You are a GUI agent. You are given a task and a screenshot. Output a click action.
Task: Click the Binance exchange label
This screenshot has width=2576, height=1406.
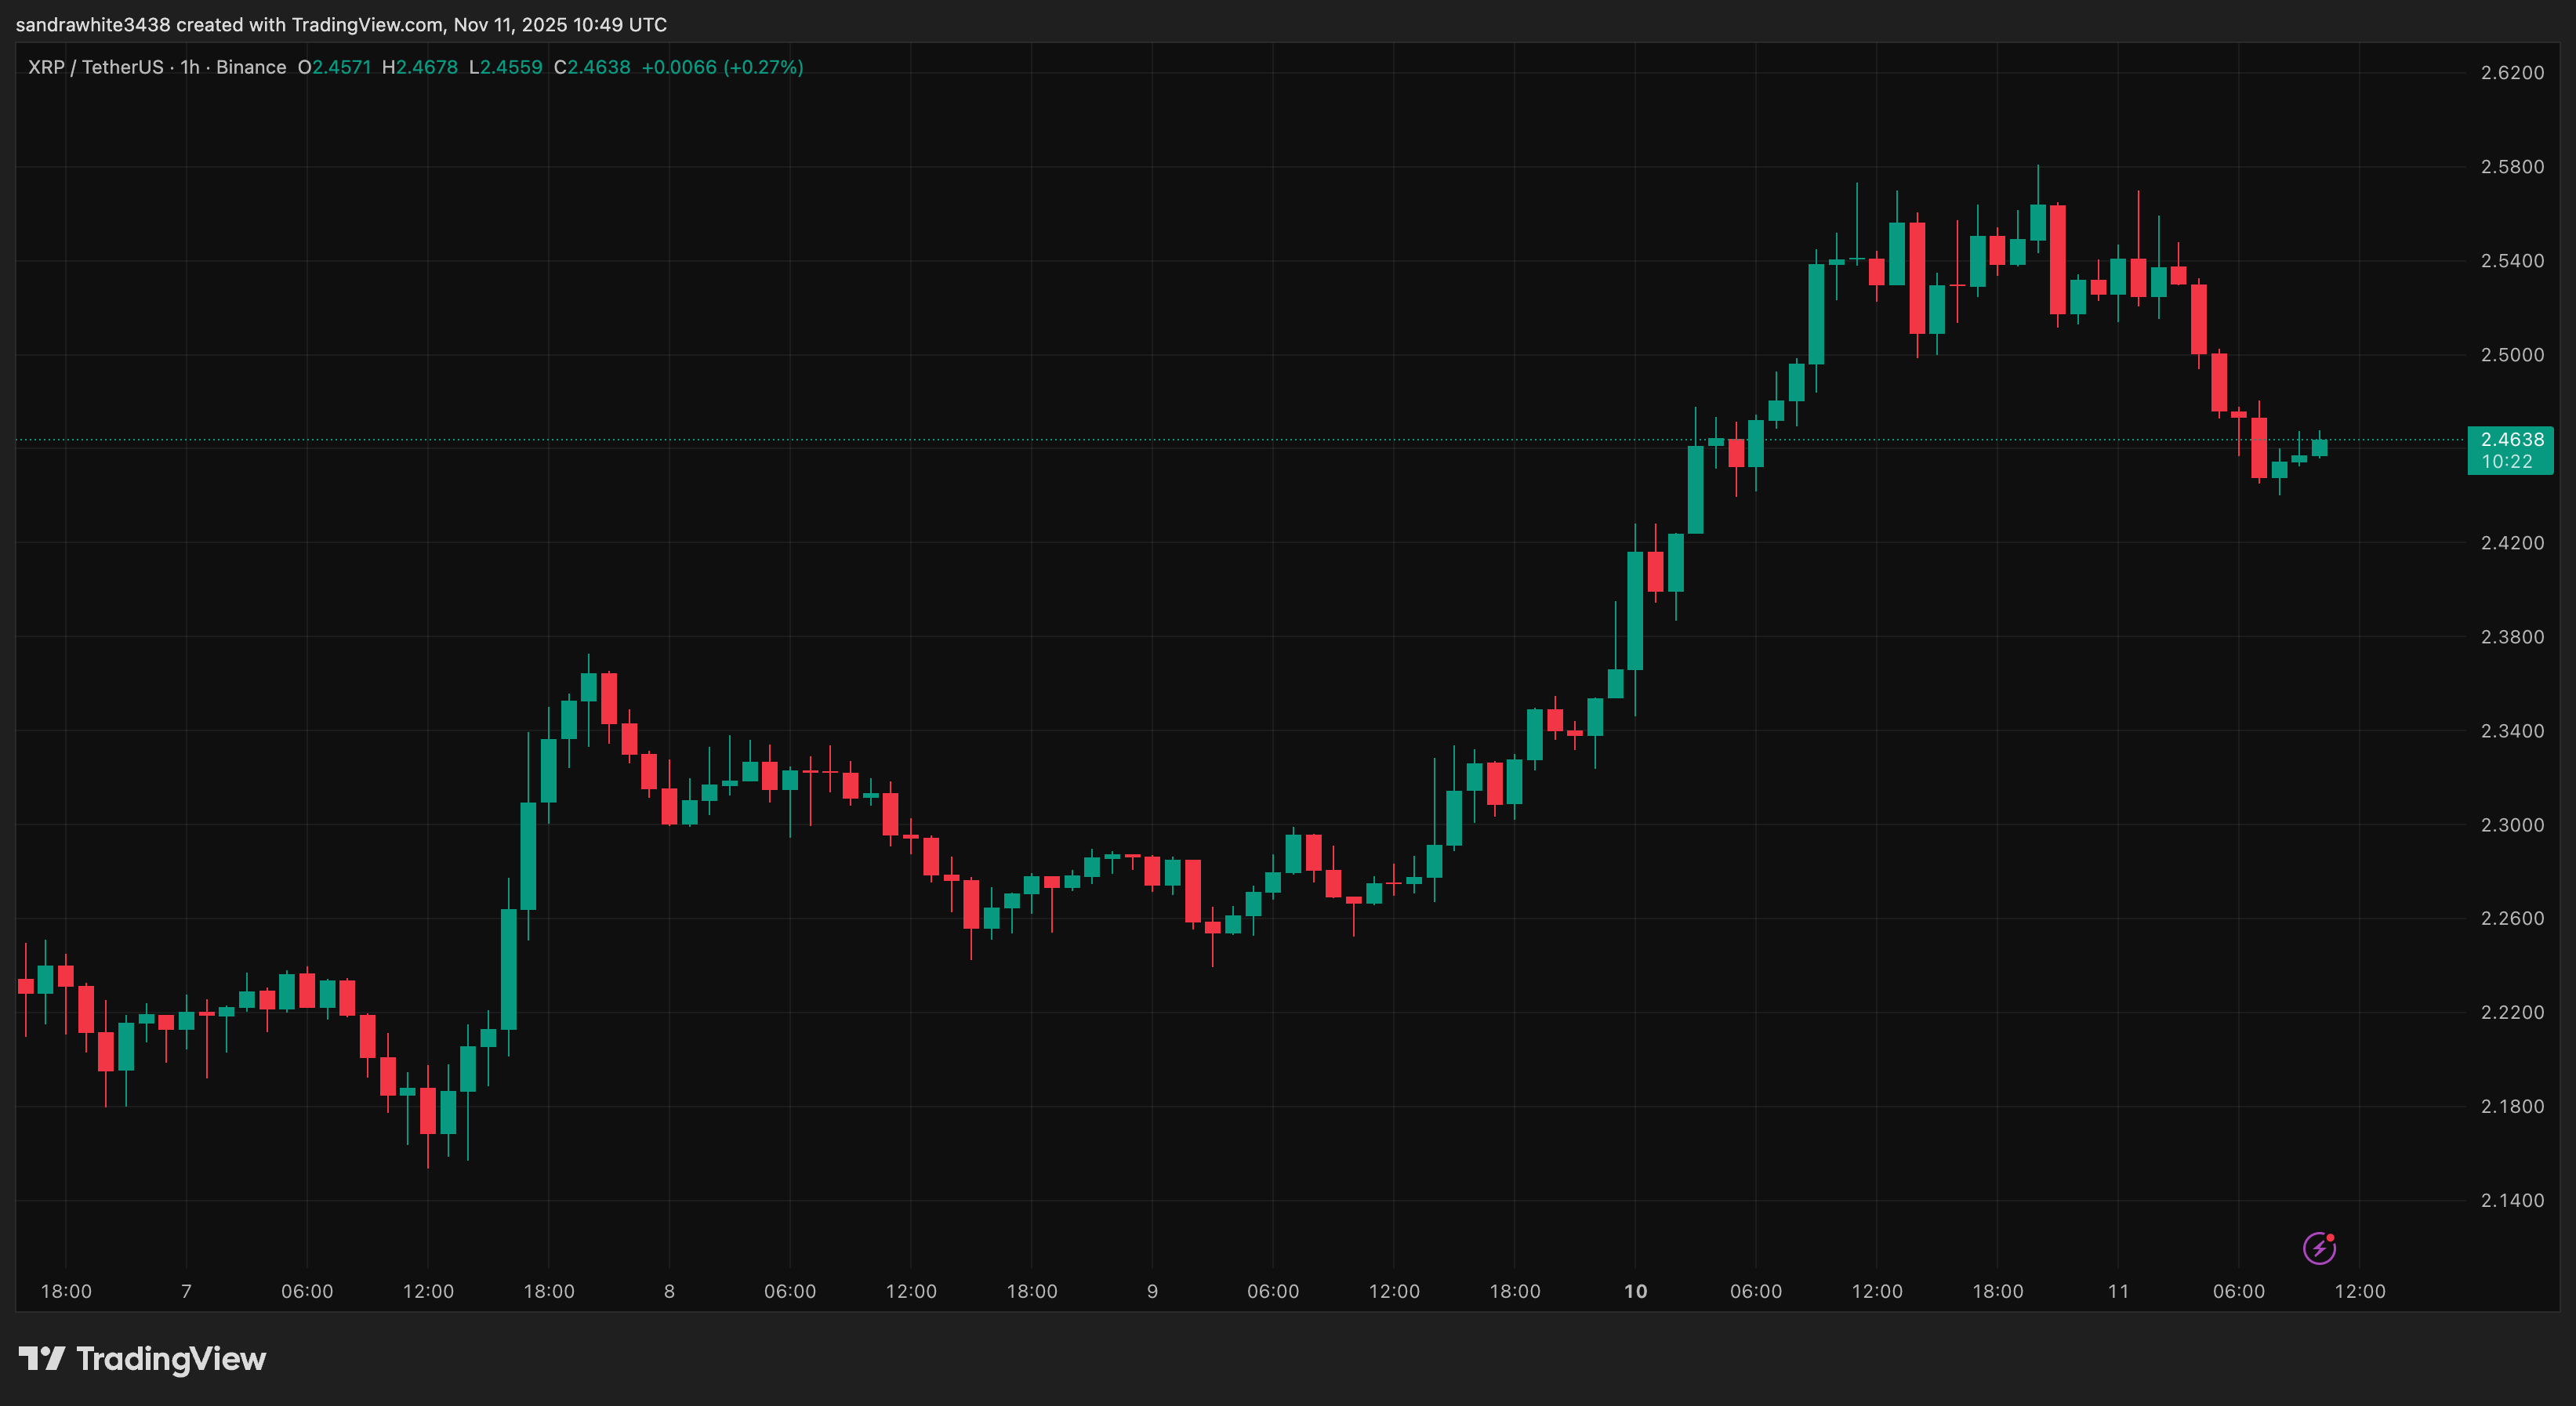pos(253,67)
